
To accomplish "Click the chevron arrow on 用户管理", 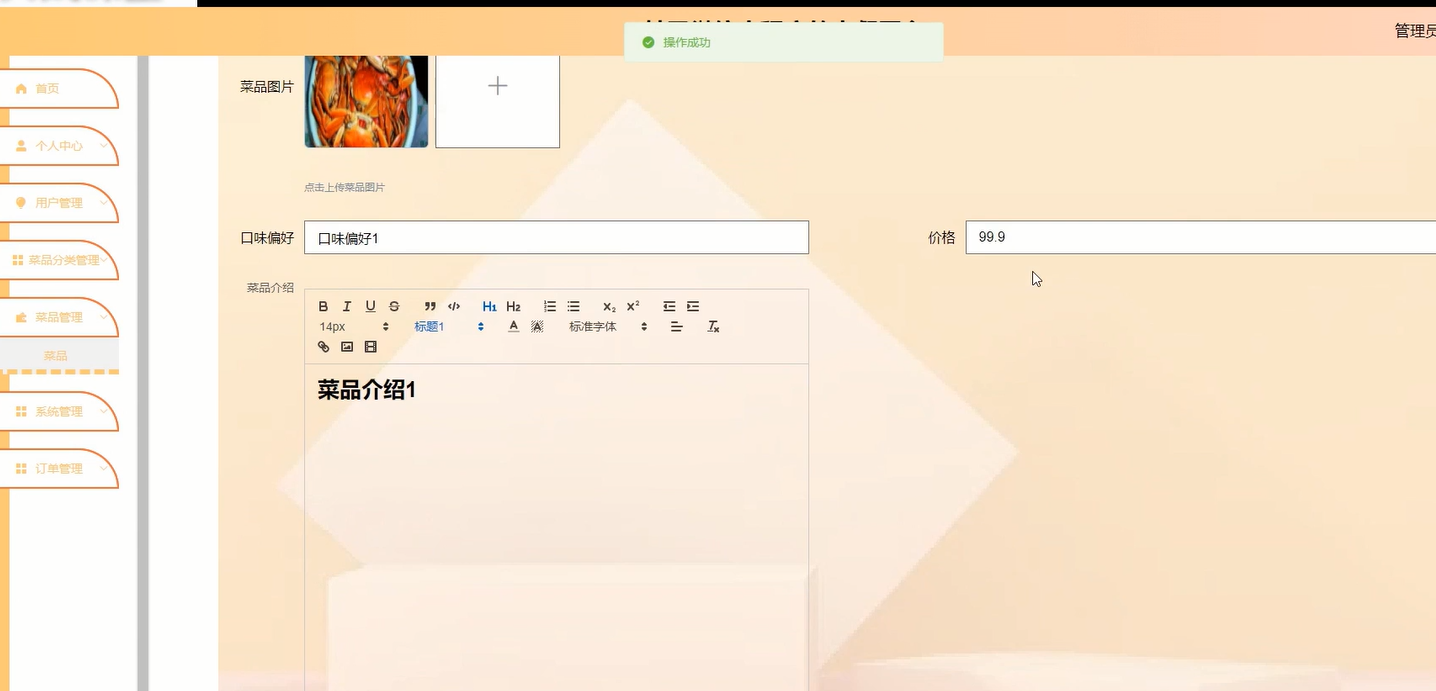I will pyautogui.click(x=103, y=203).
